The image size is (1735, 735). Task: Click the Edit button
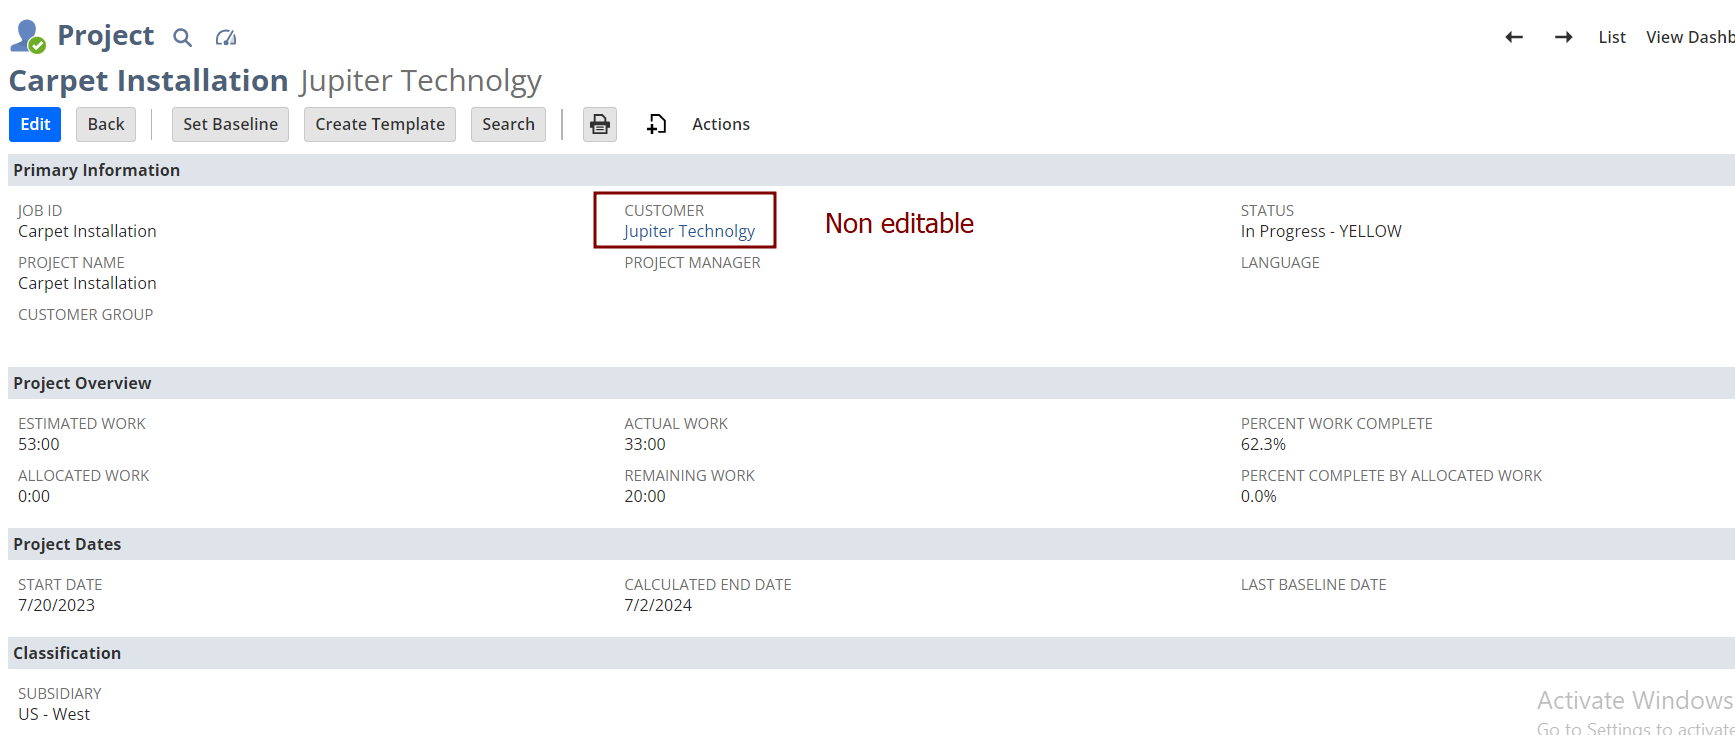pyautogui.click(x=35, y=124)
